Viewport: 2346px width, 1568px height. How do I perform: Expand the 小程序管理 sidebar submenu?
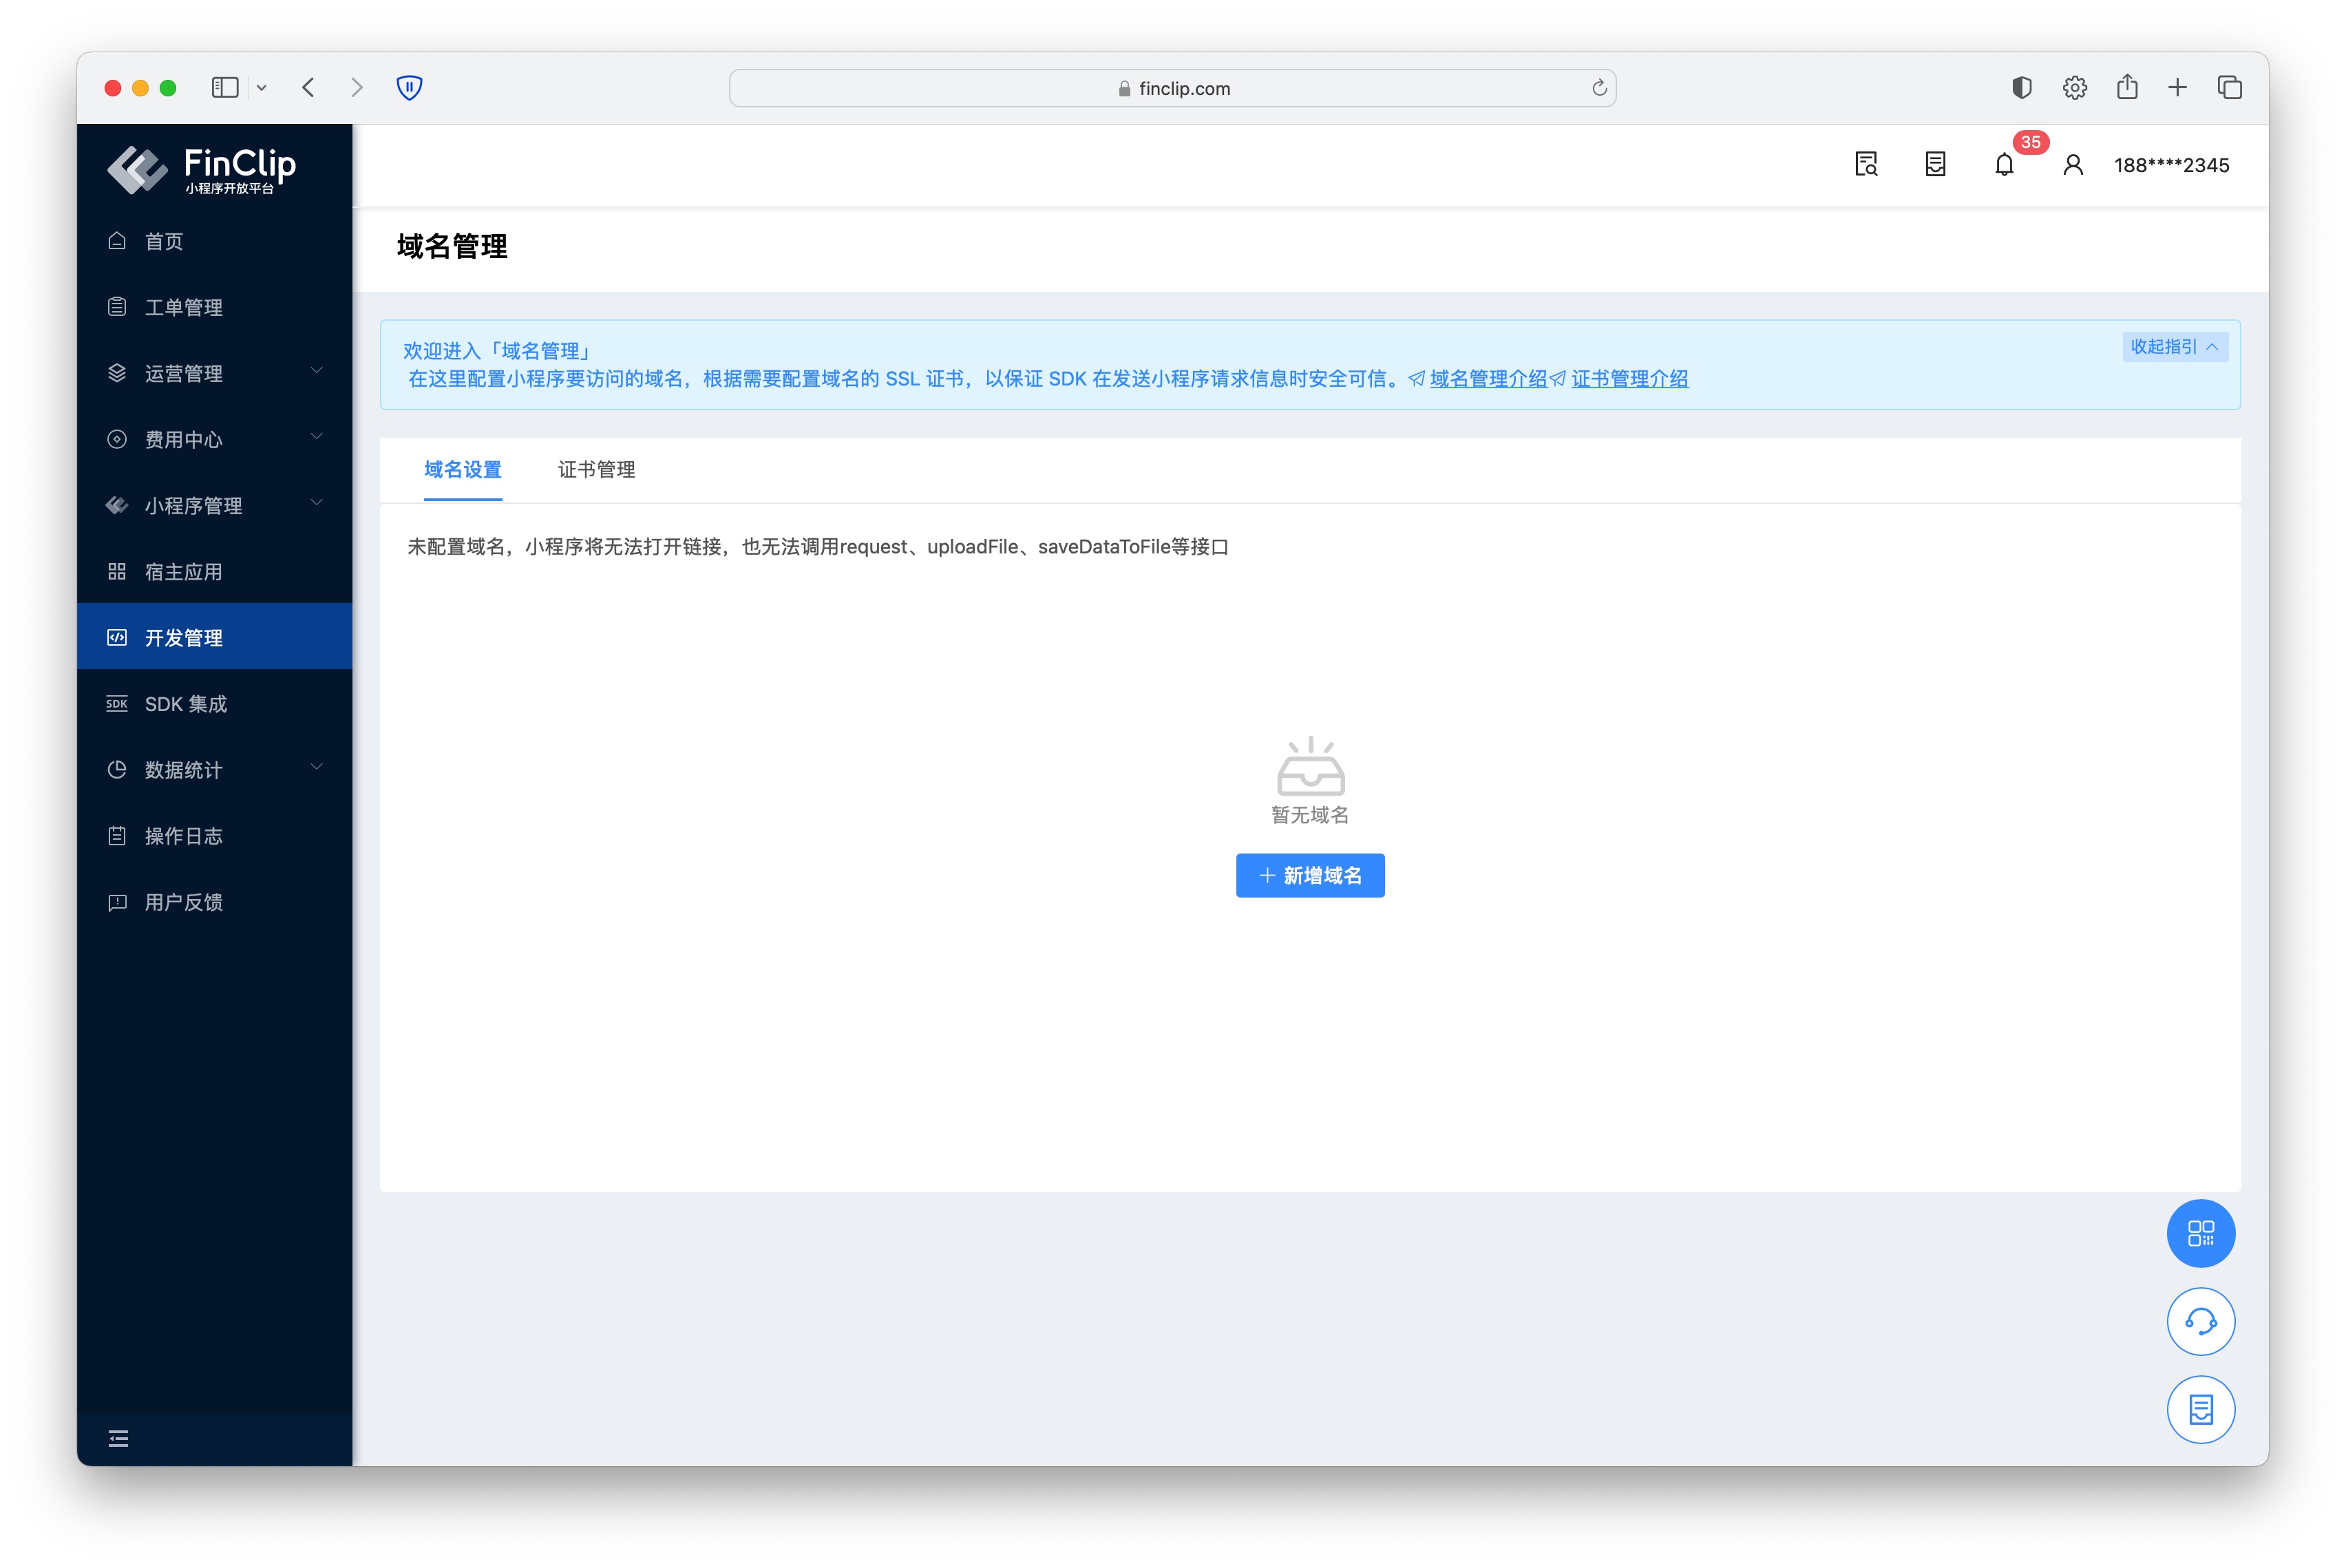tap(214, 505)
